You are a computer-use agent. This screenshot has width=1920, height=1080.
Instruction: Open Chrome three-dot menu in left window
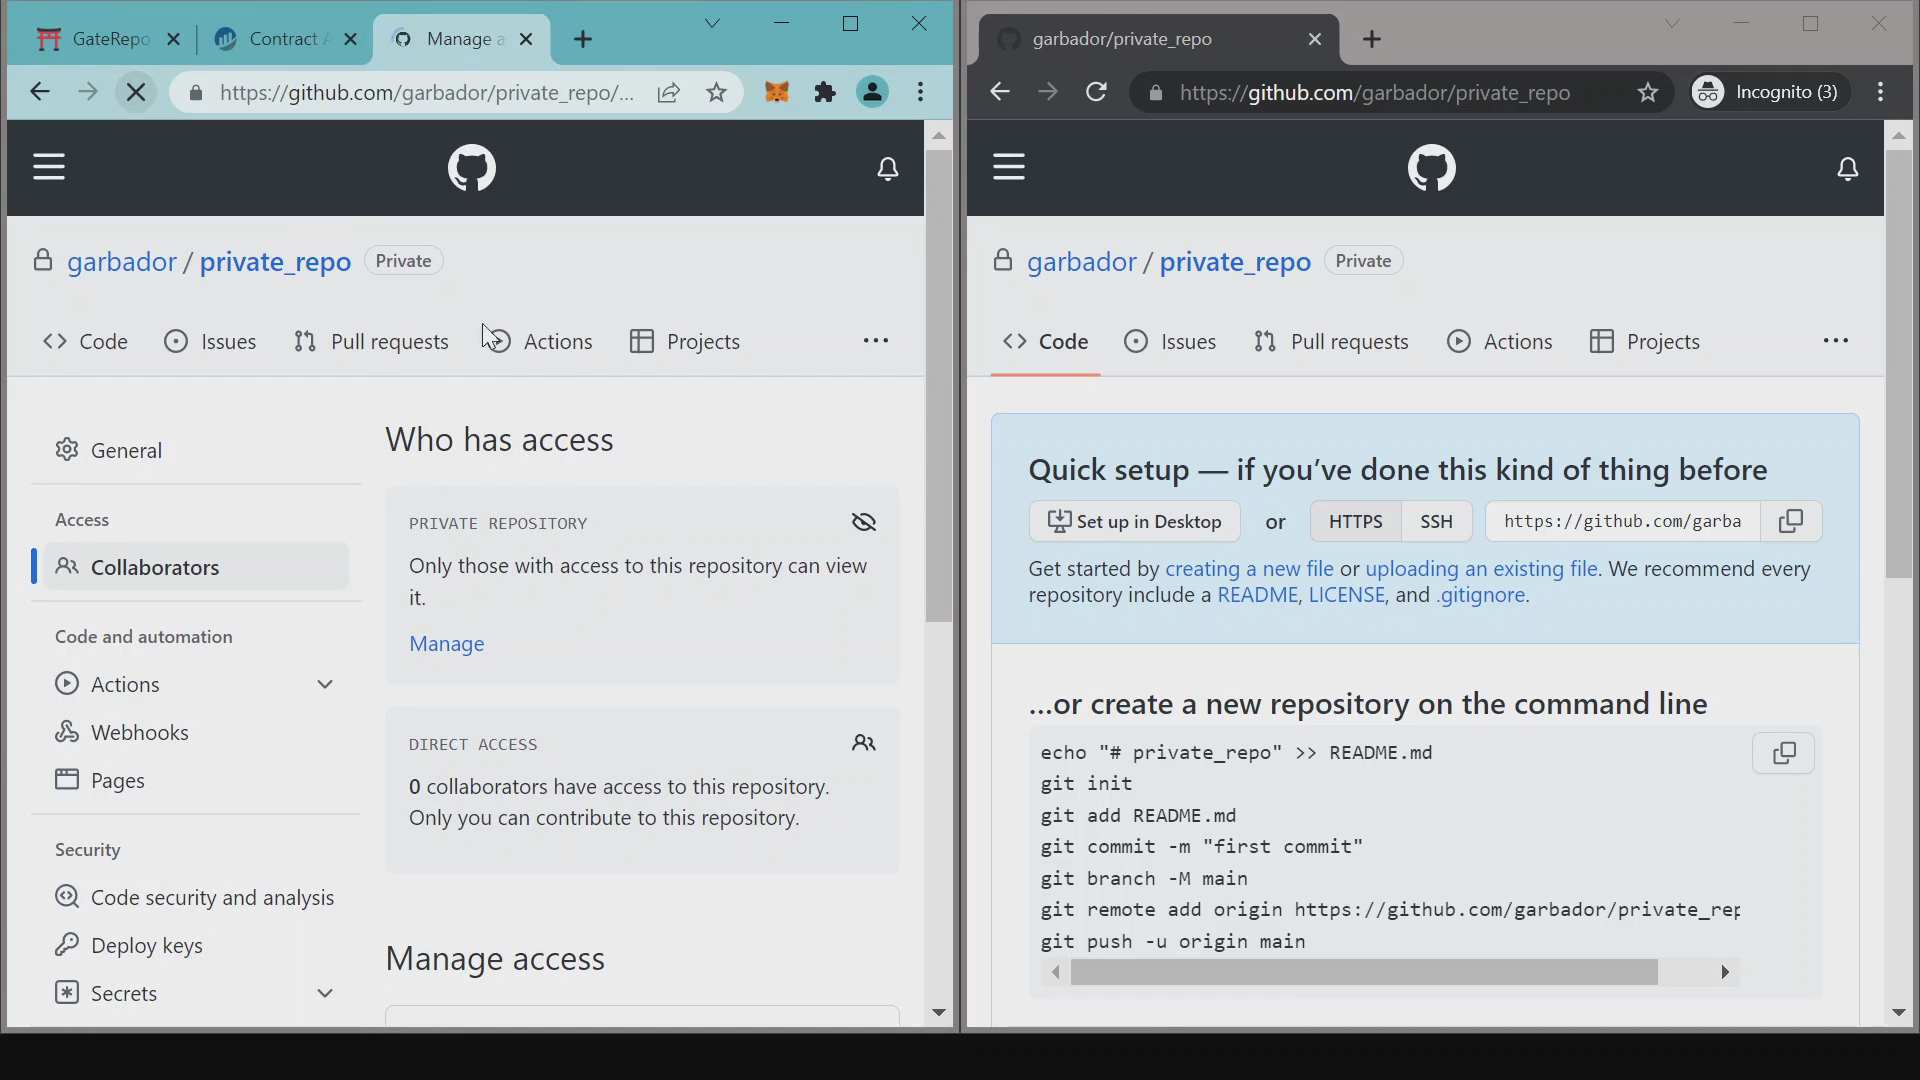(921, 92)
